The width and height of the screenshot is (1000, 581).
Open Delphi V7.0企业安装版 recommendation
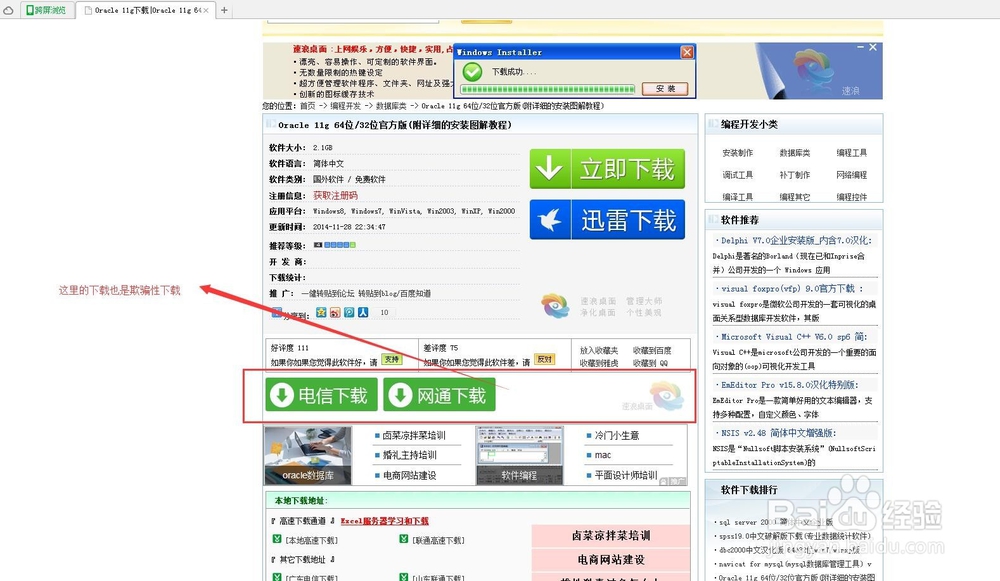point(796,240)
